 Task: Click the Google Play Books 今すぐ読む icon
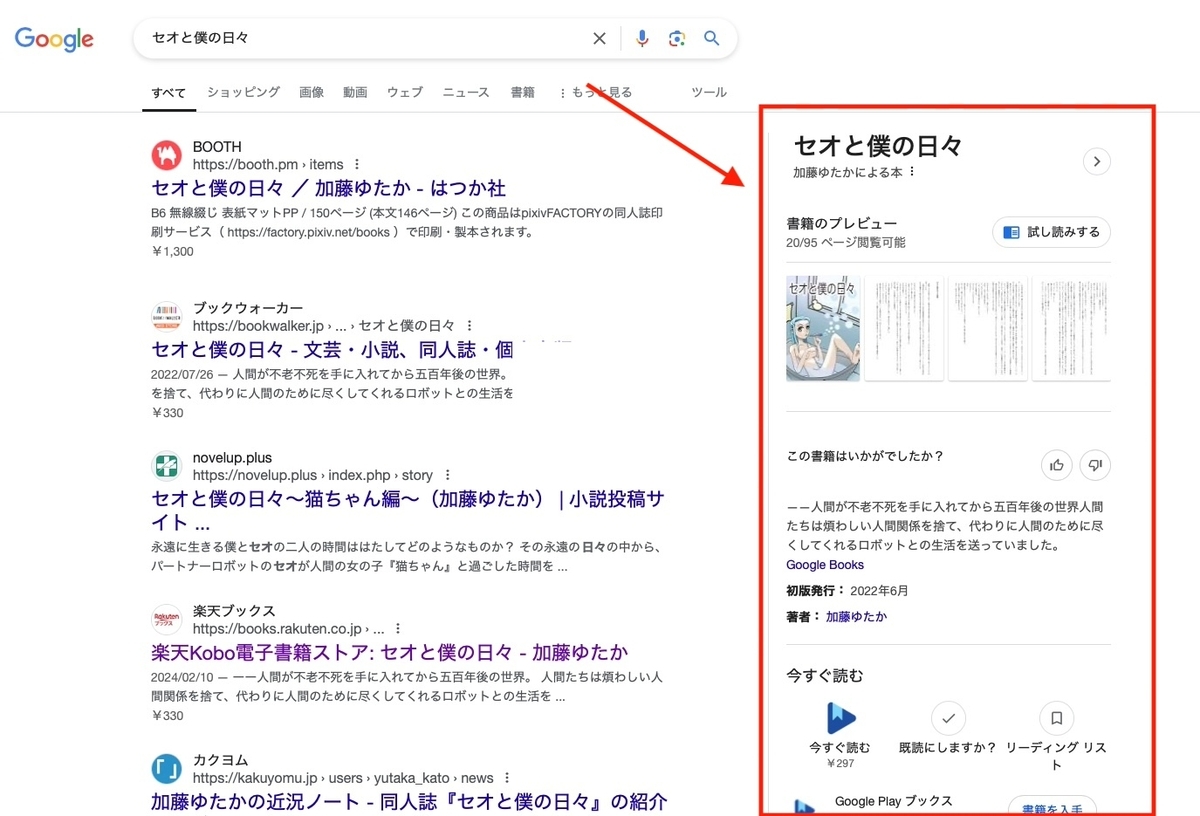coord(840,718)
